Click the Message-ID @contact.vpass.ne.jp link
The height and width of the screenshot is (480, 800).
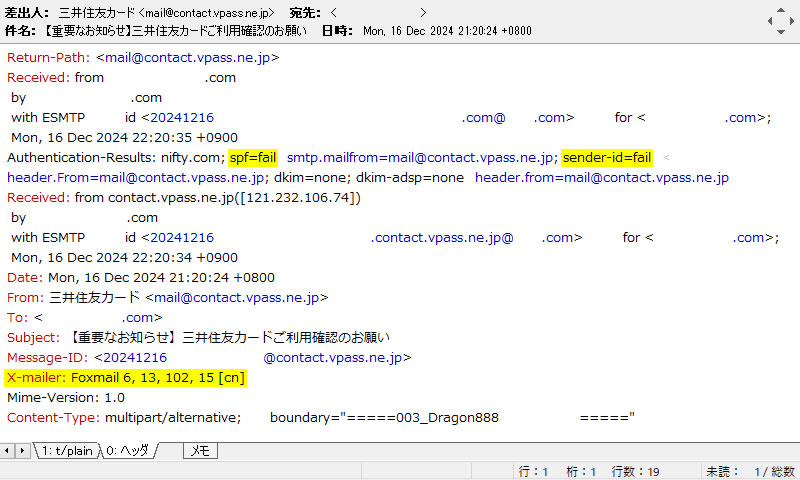click(x=333, y=358)
